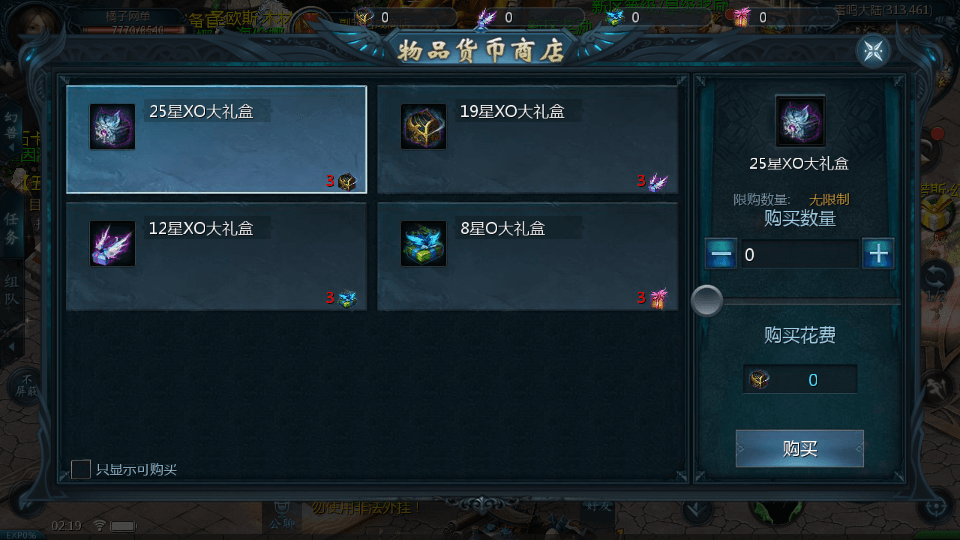Select the 25星XO大礼盒 item icon
This screenshot has width=960, height=540.
pyautogui.click(x=112, y=127)
